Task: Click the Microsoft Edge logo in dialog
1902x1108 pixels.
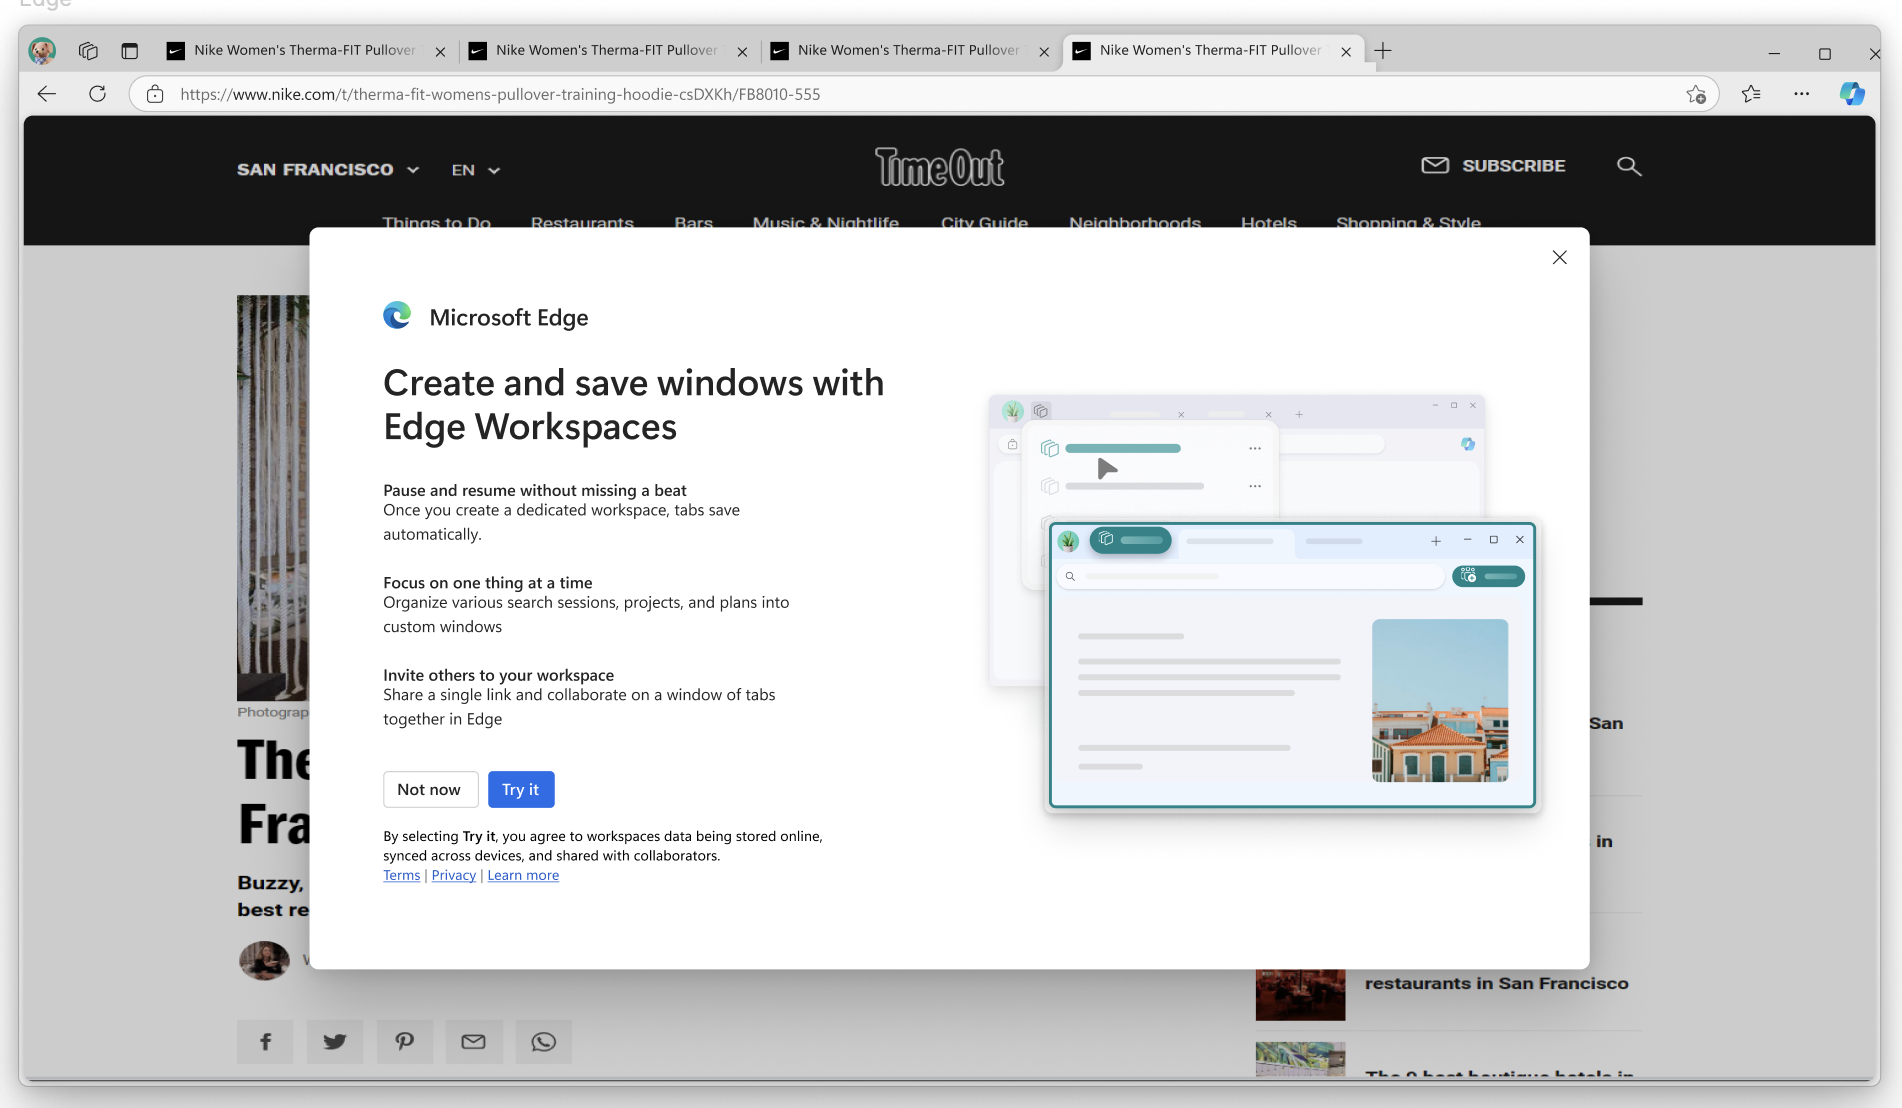Action: [x=397, y=316]
